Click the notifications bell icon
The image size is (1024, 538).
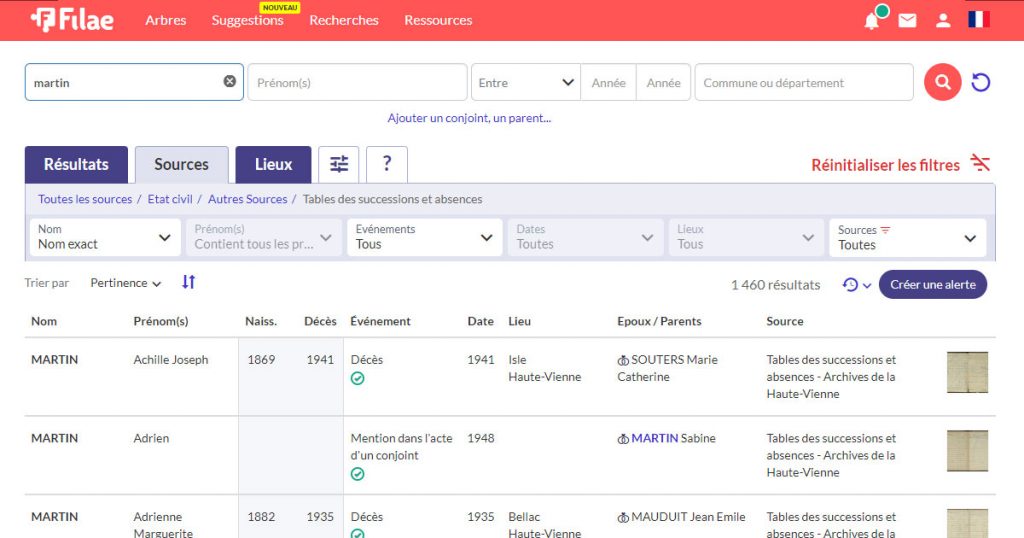(x=872, y=20)
